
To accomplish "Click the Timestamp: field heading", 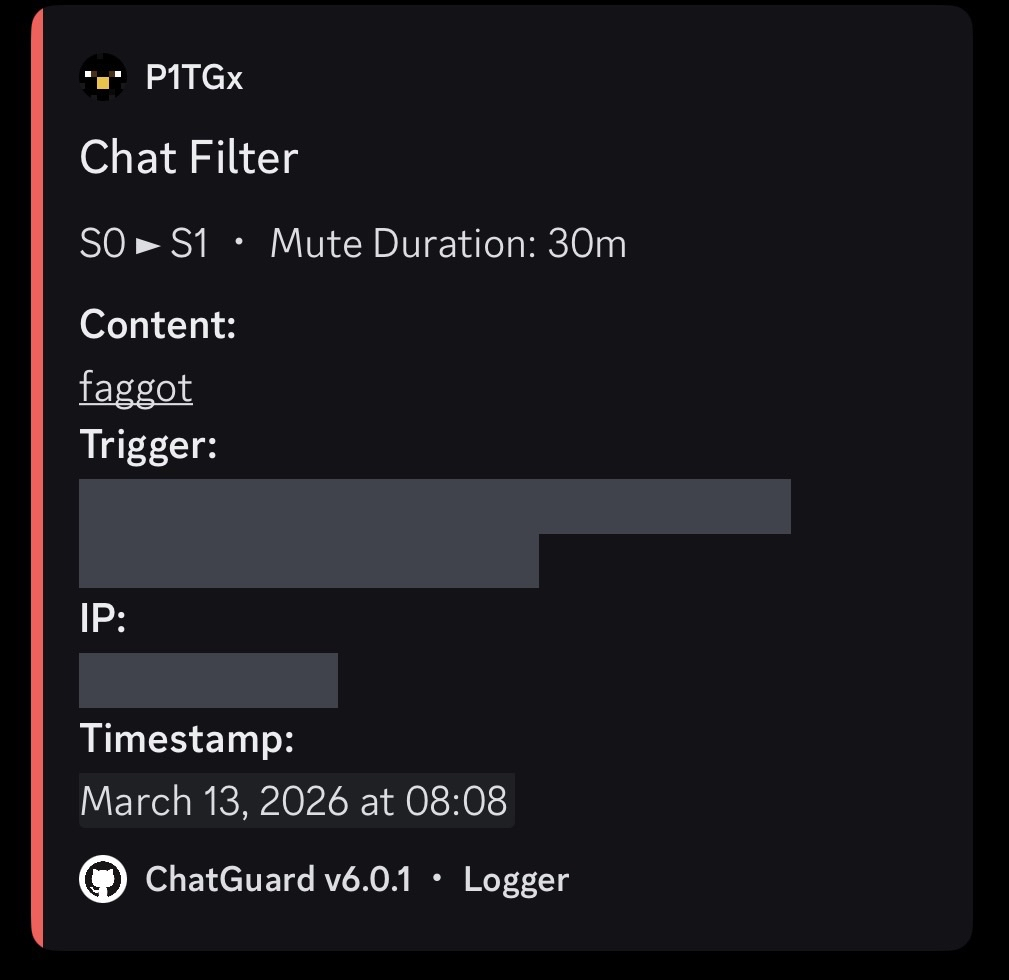I will click(187, 739).
